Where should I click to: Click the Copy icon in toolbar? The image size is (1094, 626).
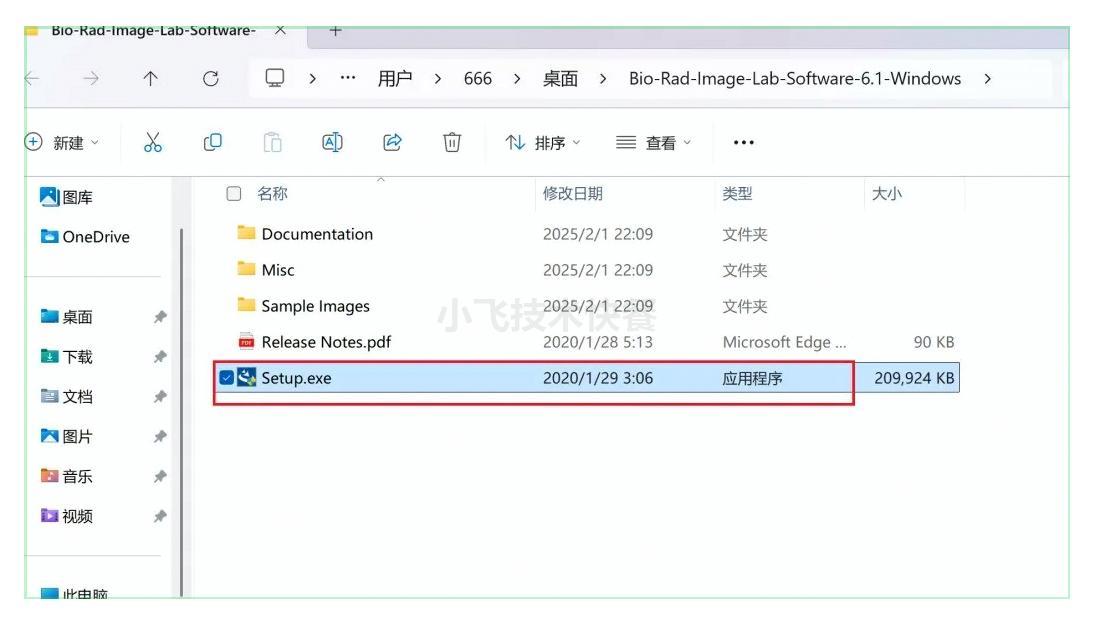[x=212, y=142]
